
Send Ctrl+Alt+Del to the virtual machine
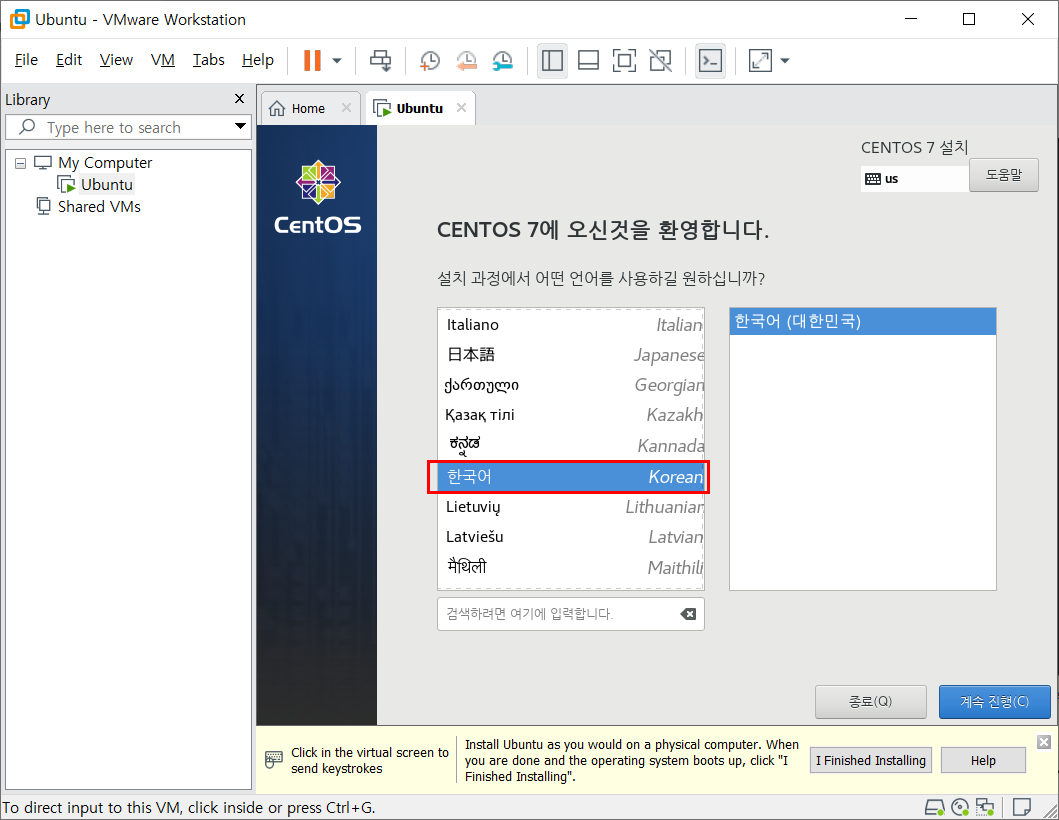[381, 61]
